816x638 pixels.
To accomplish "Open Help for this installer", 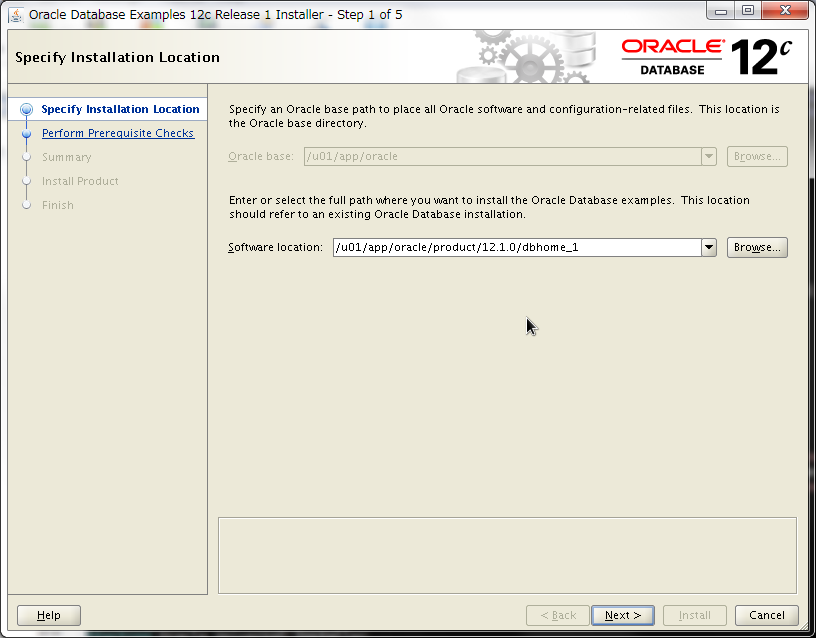I will tap(49, 615).
